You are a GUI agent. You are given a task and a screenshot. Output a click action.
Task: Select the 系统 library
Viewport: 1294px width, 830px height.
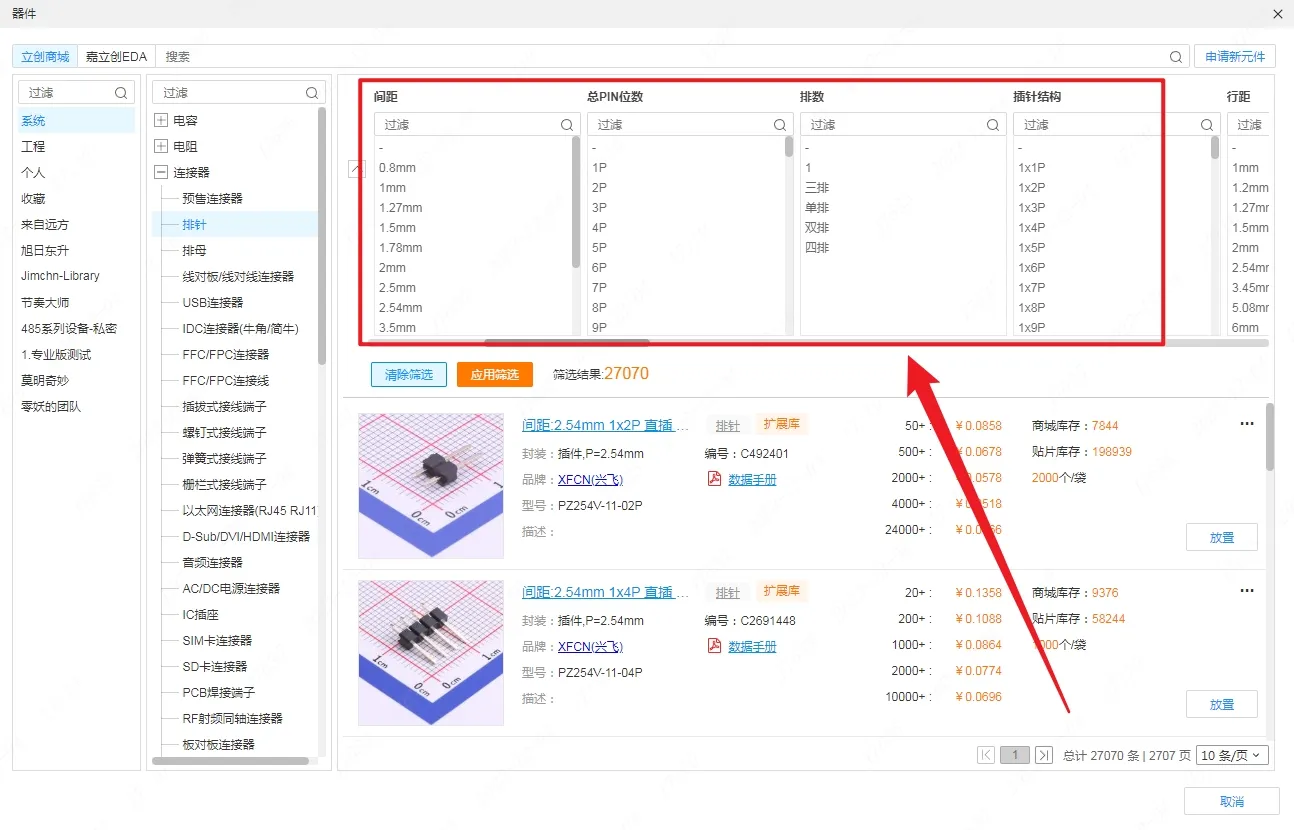point(76,121)
